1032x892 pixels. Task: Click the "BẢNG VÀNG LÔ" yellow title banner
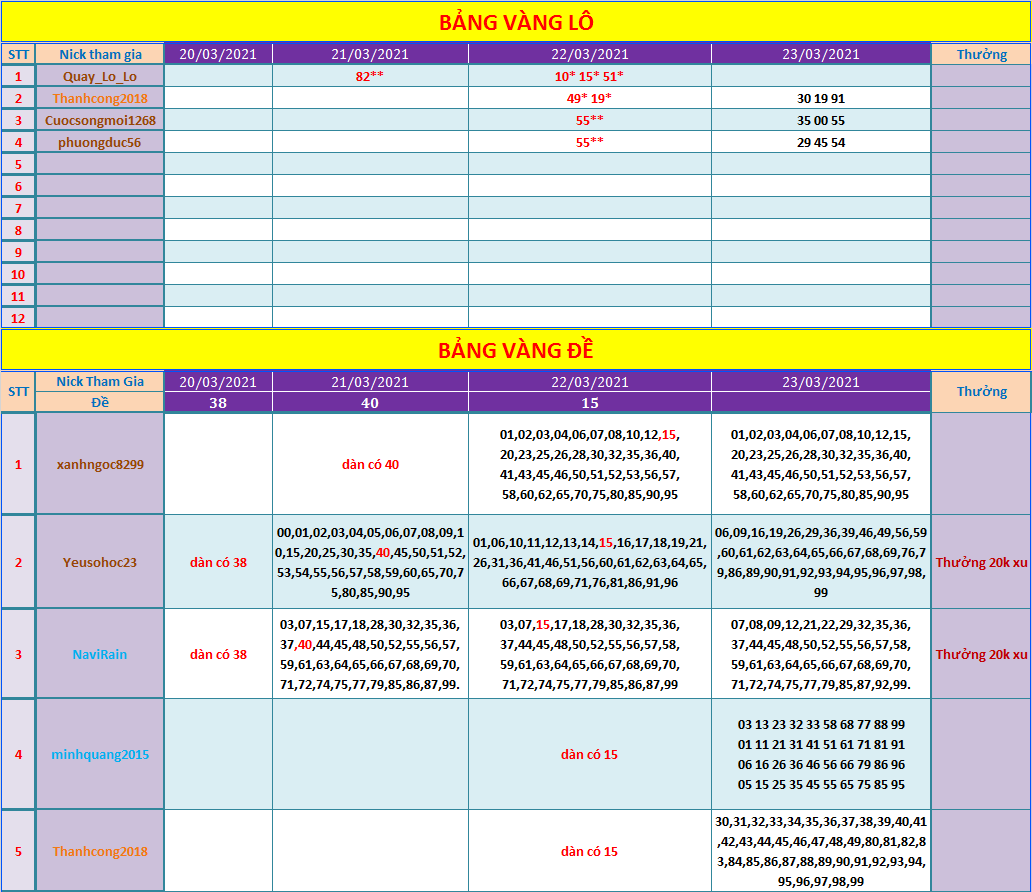point(516,22)
